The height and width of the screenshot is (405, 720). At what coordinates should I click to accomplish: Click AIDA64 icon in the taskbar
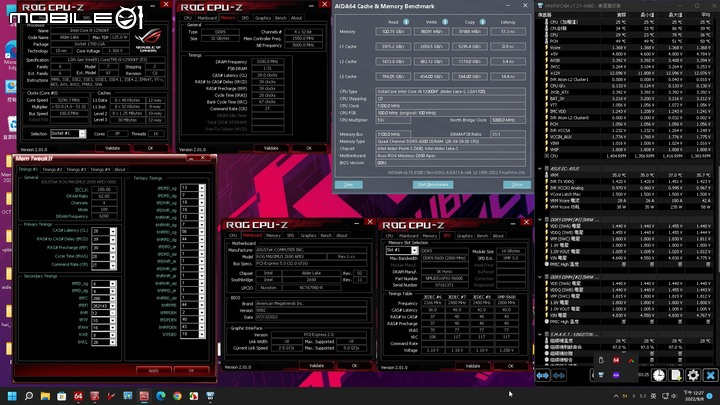(78, 396)
